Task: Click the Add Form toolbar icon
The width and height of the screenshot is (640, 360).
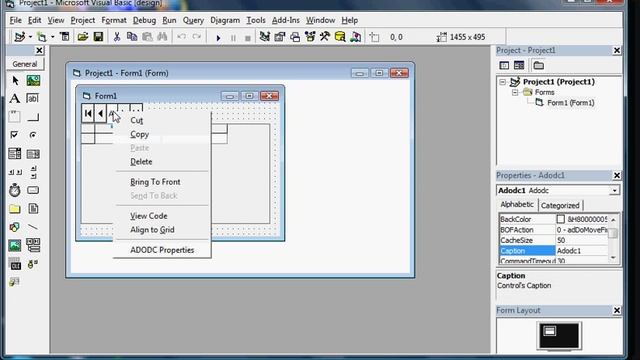Action: (42, 37)
